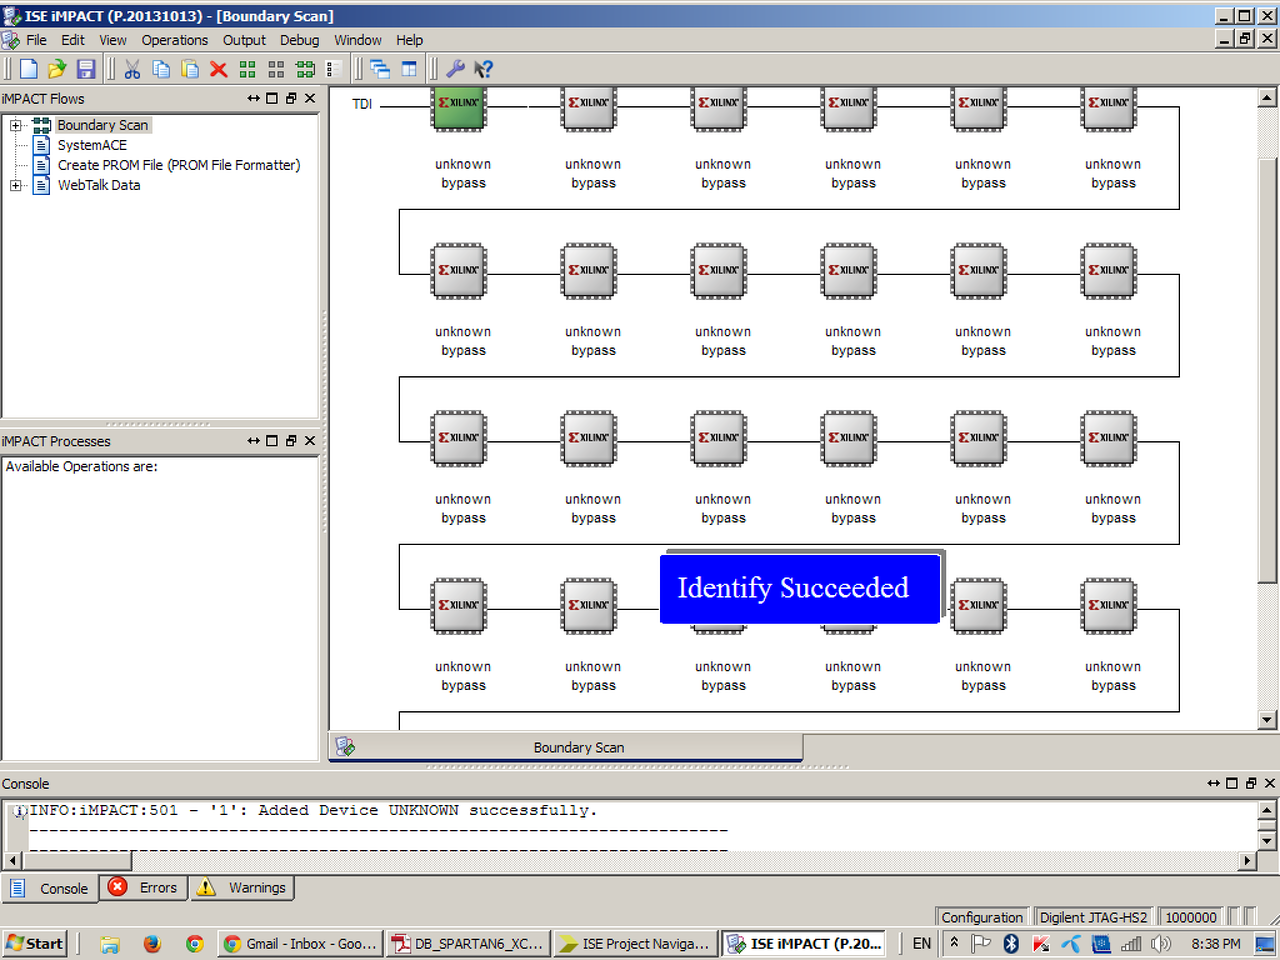Click the EN language indicator
This screenshot has height=960, width=1280.
(922, 943)
